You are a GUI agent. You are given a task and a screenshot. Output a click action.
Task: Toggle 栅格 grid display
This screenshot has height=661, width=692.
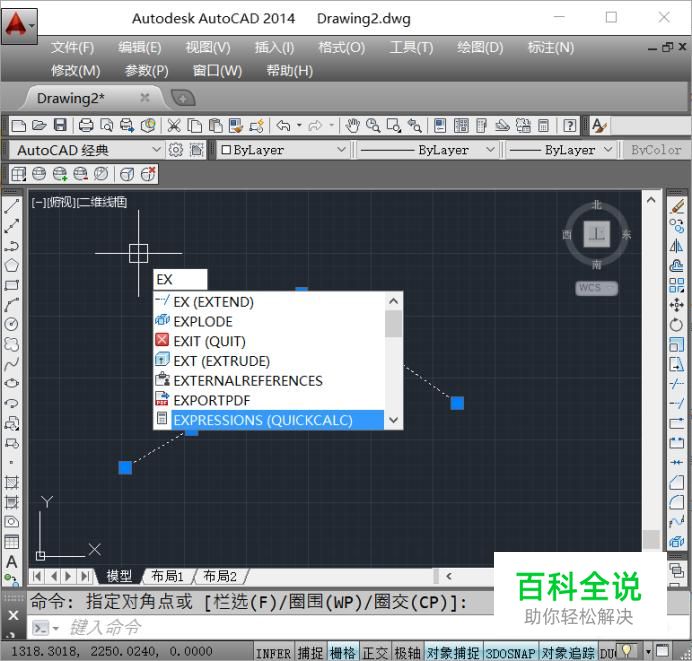coord(342,653)
